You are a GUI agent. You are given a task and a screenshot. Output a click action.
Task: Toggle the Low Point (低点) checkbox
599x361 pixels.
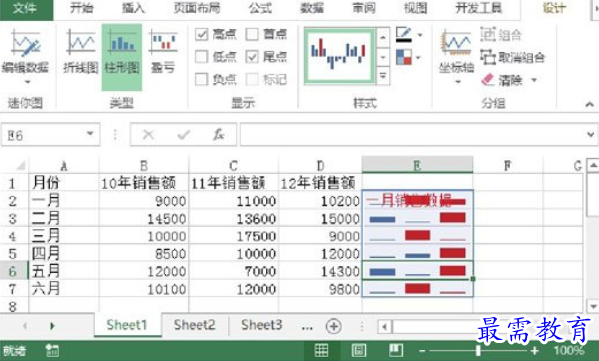201,57
